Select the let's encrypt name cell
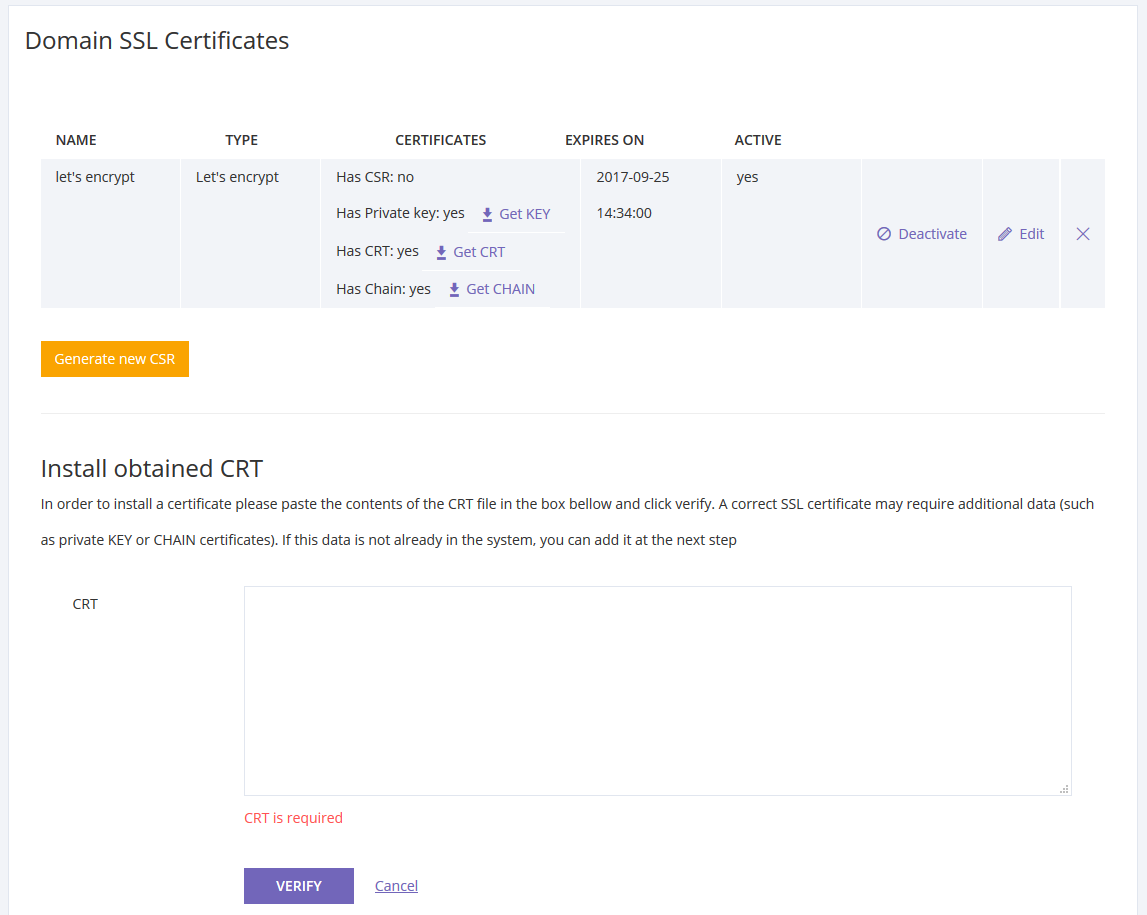This screenshot has width=1147, height=915. pos(95,177)
